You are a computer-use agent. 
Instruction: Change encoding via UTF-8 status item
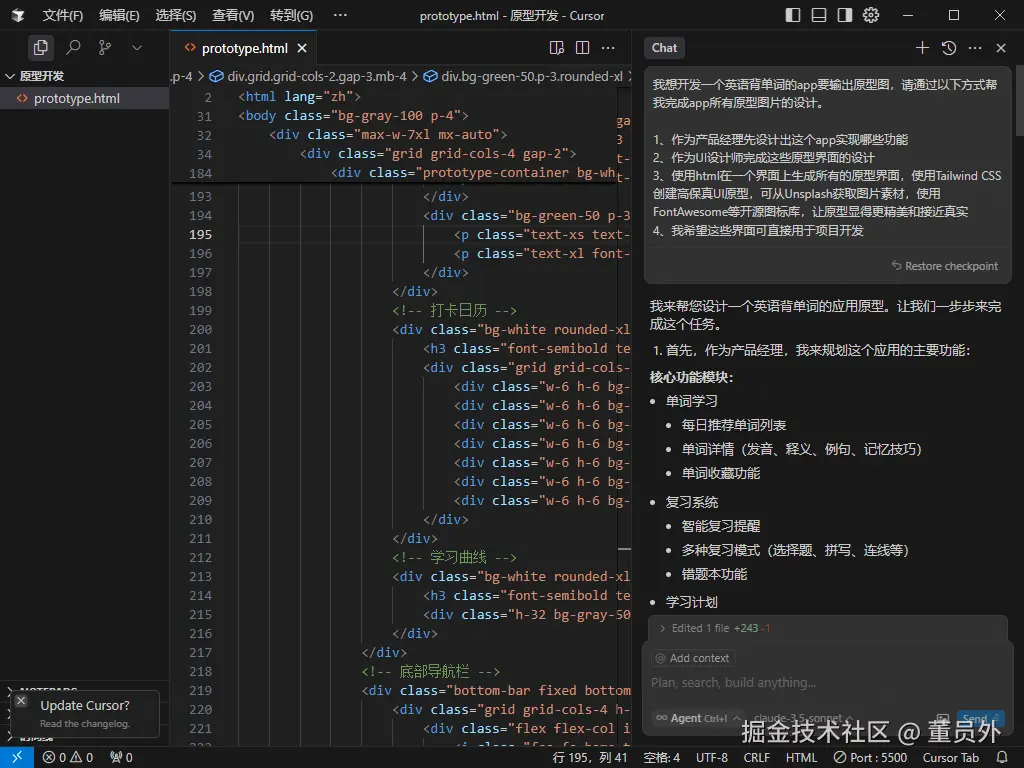pos(712,758)
